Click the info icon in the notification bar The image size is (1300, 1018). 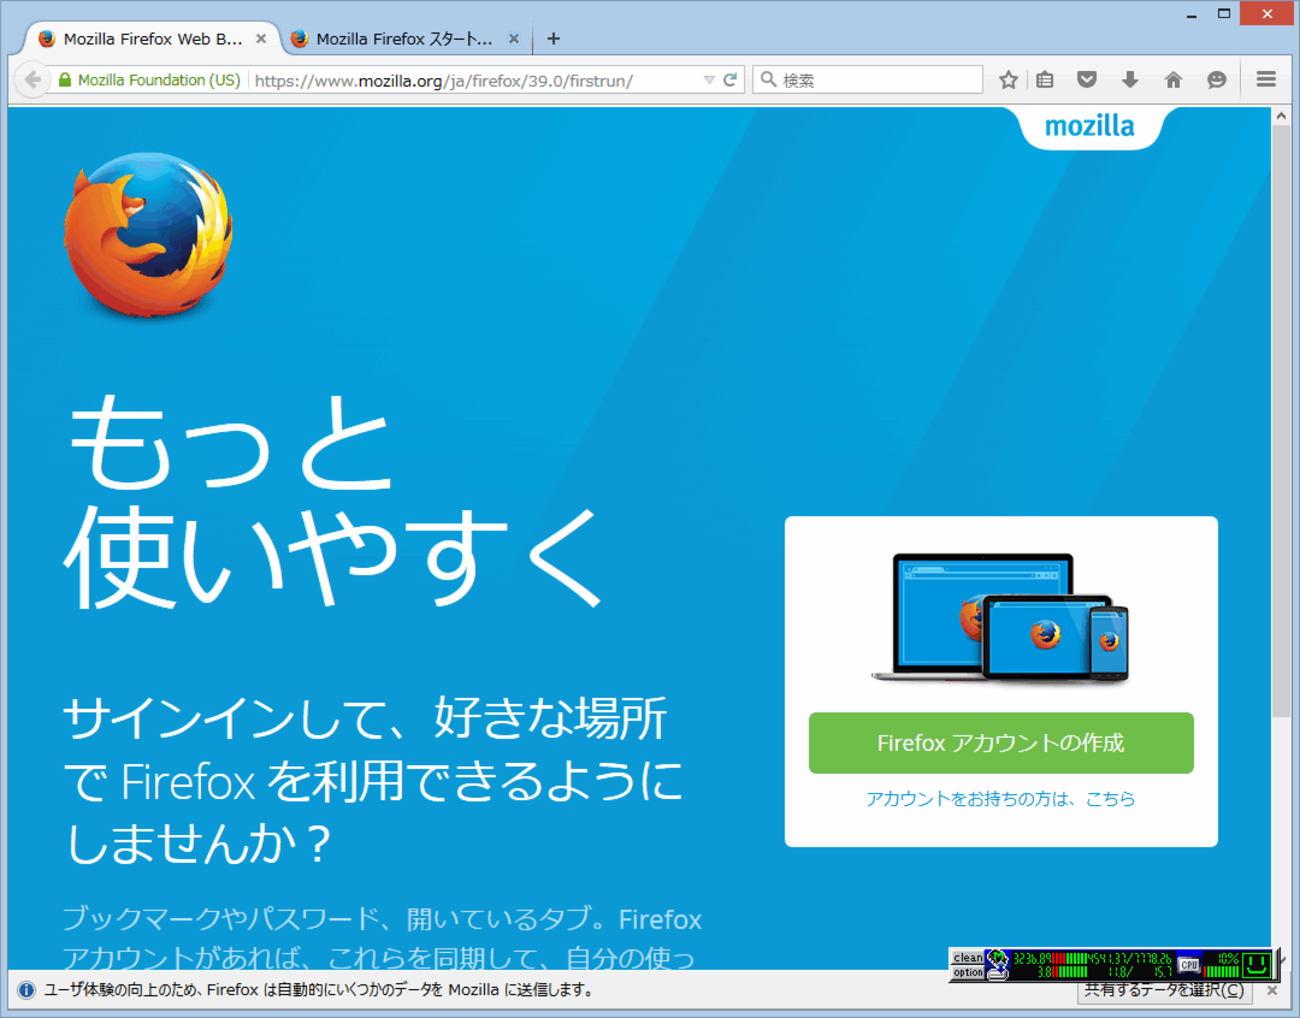[x=26, y=990]
